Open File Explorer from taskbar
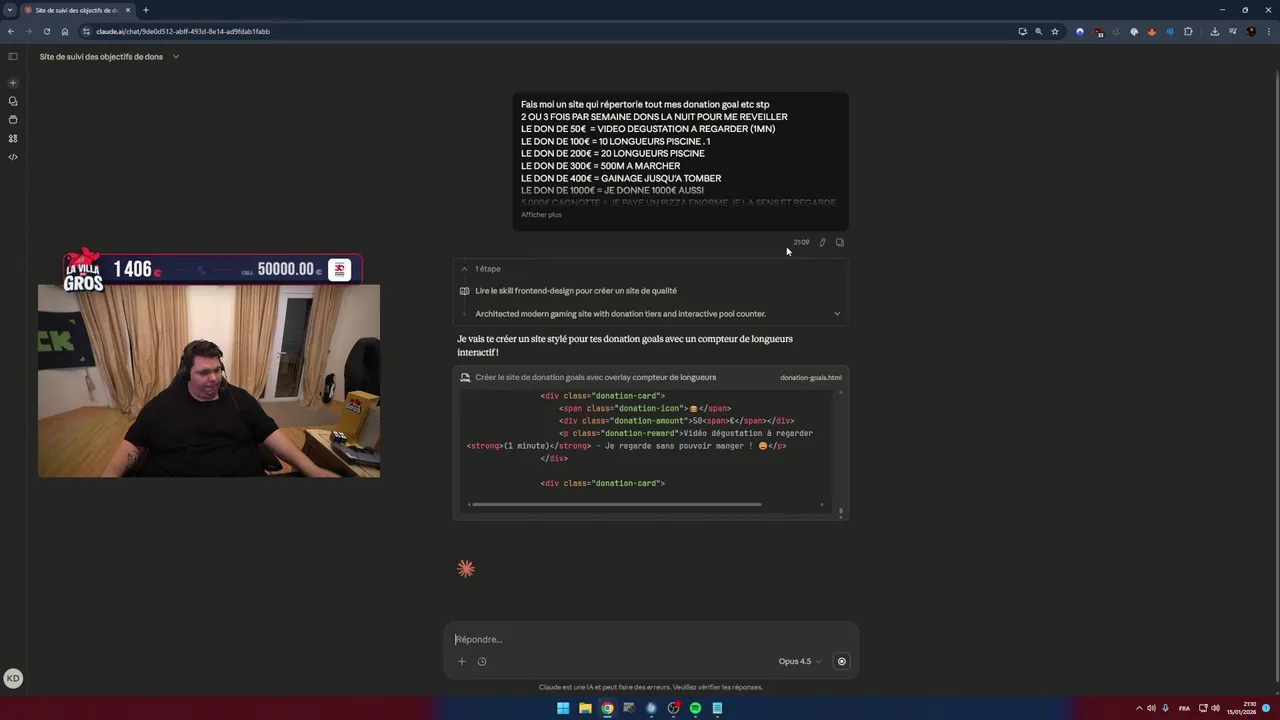 (x=585, y=708)
